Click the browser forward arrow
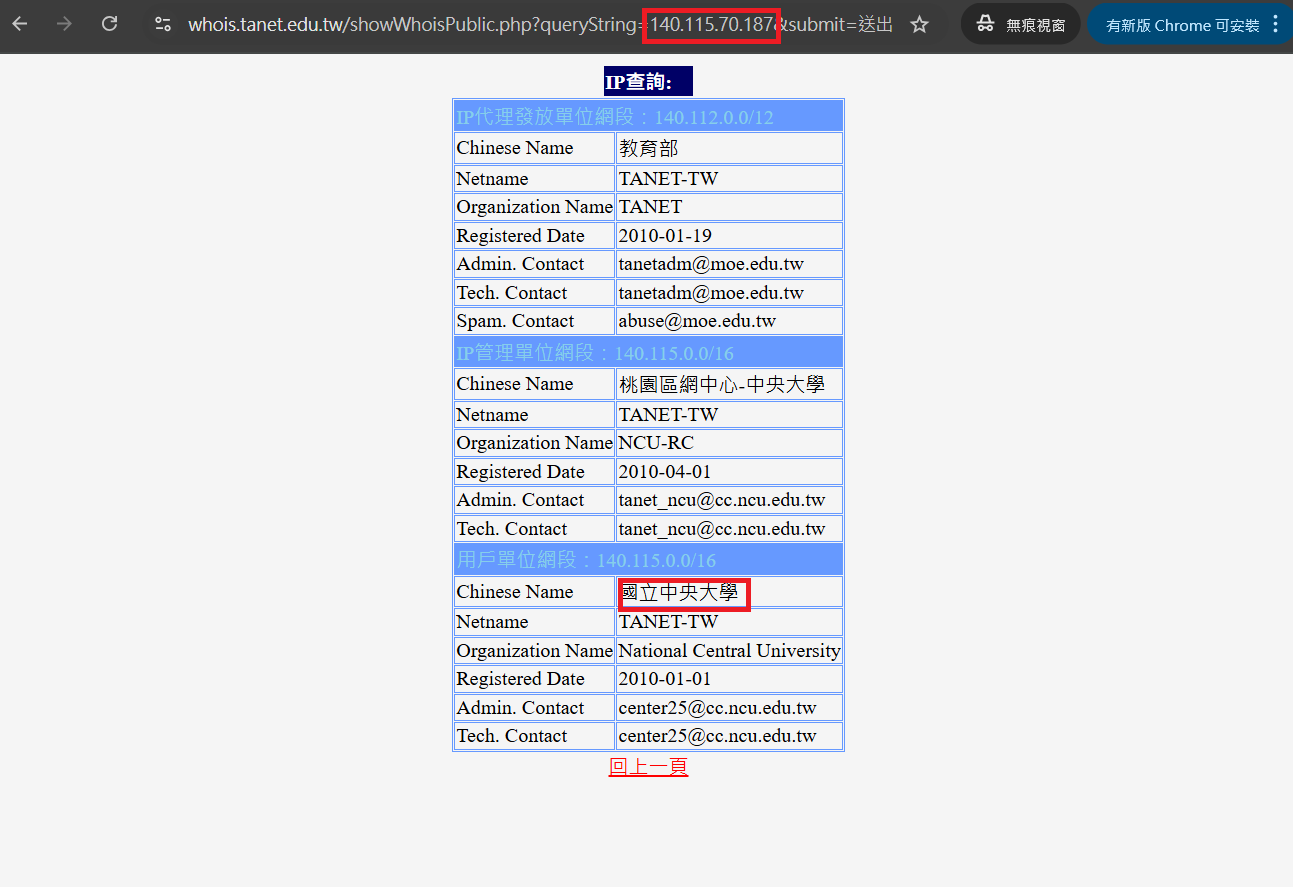Image resolution: width=1293 pixels, height=887 pixels. tap(65, 24)
